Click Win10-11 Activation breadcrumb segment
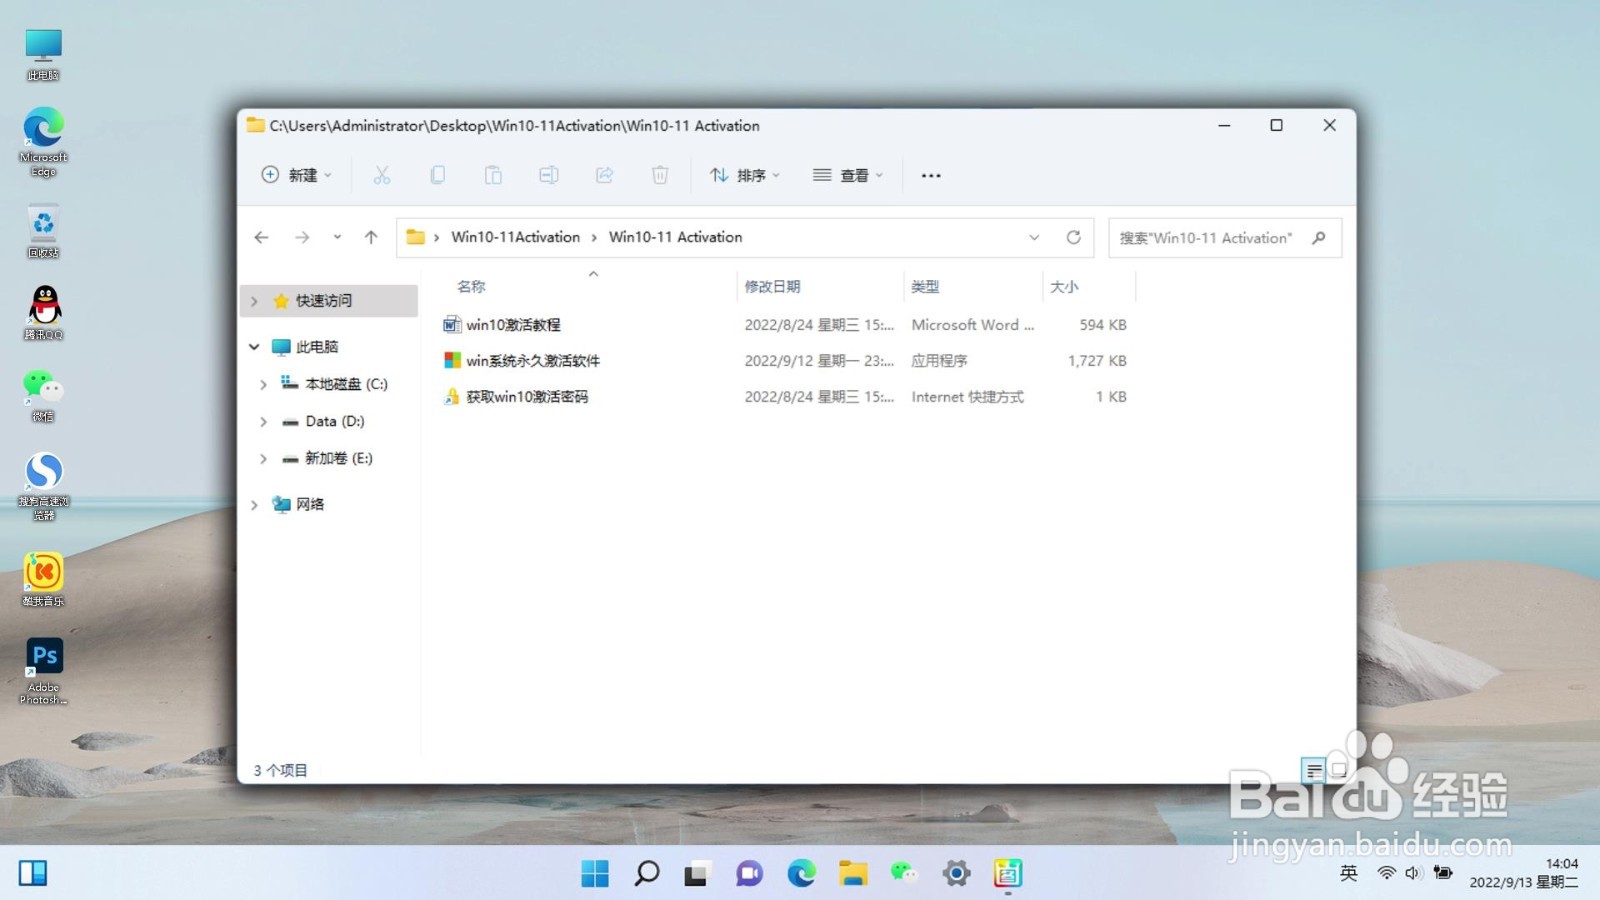1600x900 pixels. (x=676, y=237)
